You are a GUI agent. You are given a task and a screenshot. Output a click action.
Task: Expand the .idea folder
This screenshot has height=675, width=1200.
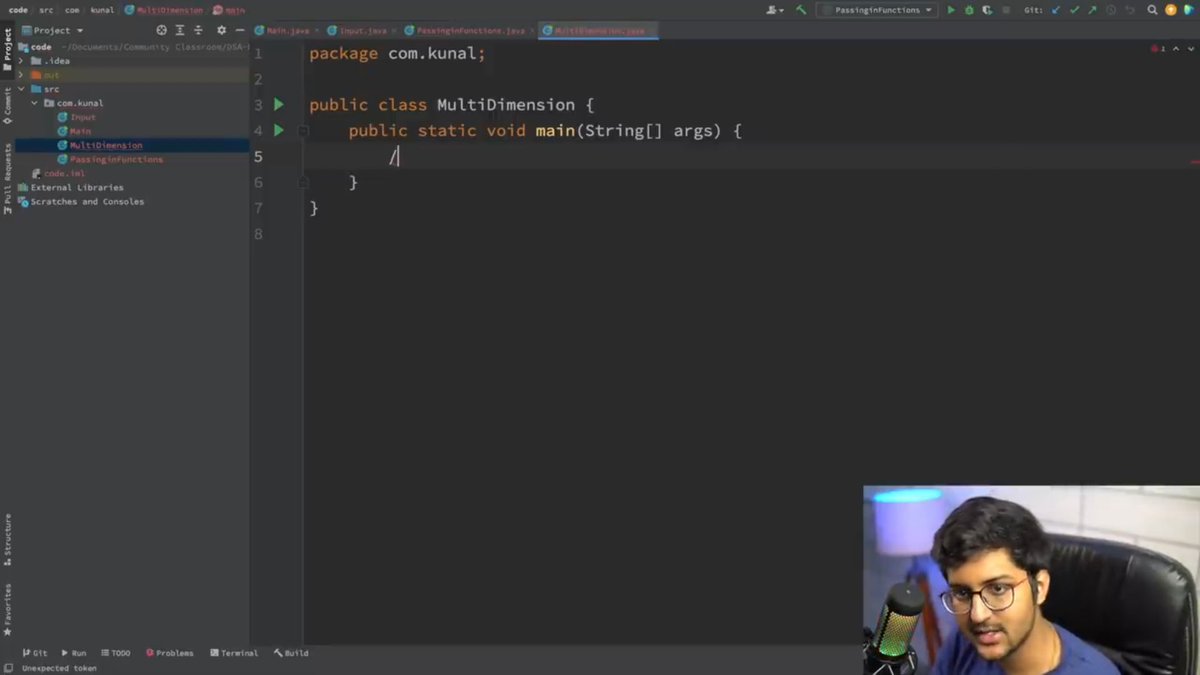click(x=21, y=61)
